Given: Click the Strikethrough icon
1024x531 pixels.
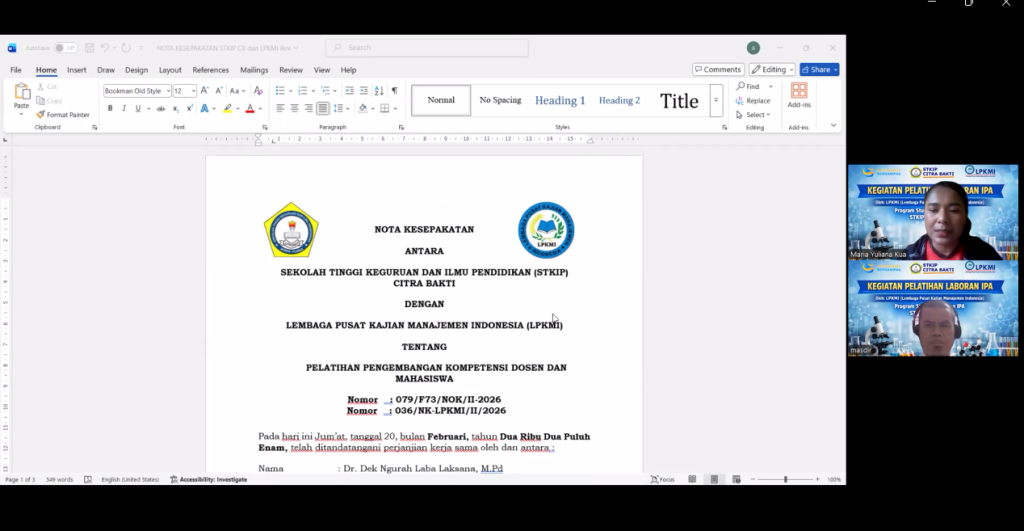Looking at the screenshot, I should click(161, 108).
